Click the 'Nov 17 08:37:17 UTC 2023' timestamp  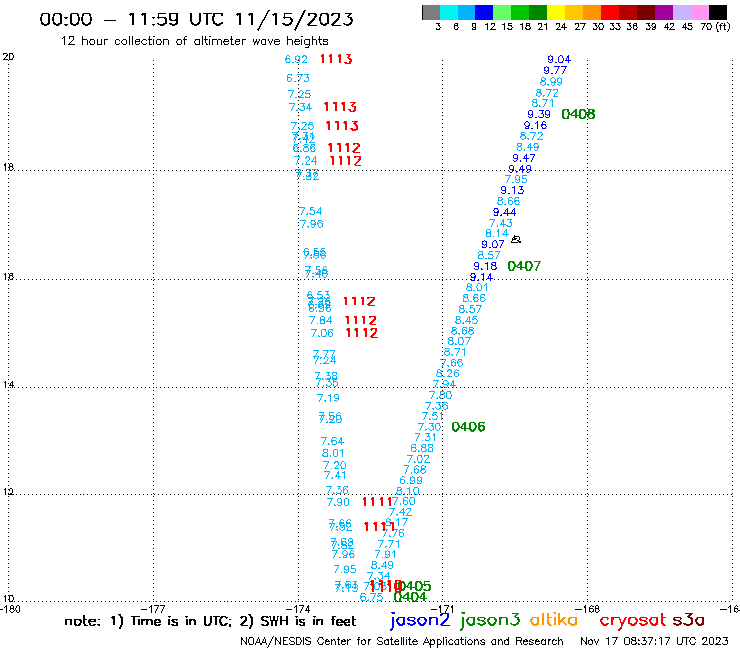pyautogui.click(x=654, y=641)
